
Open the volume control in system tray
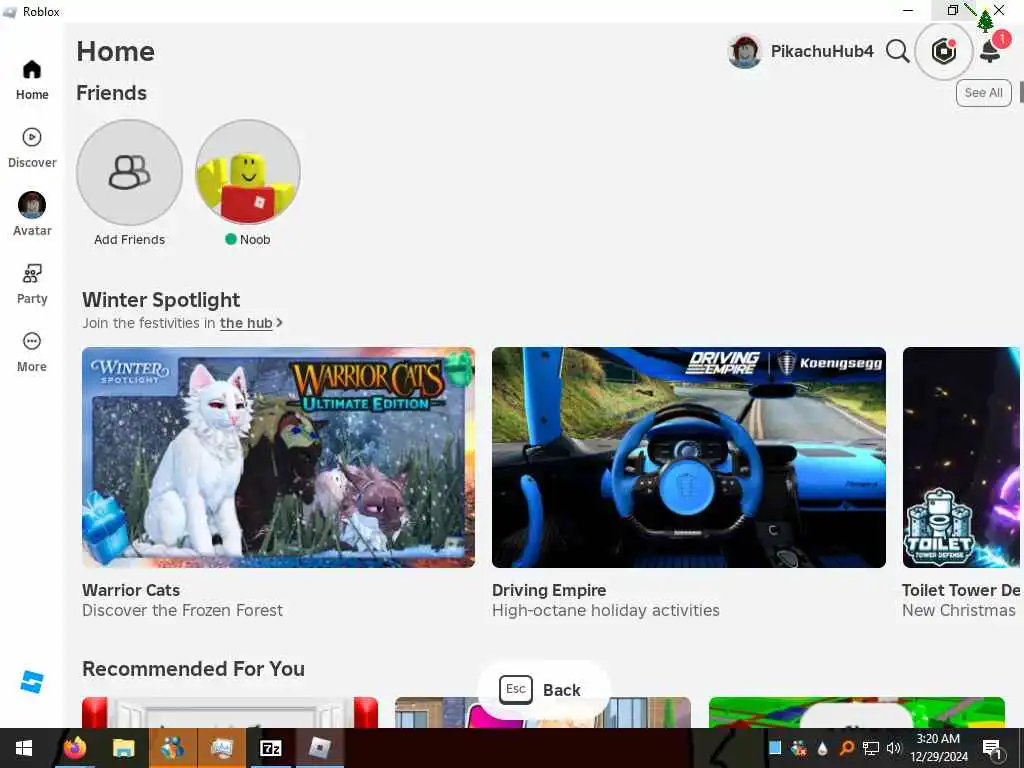(x=893, y=748)
